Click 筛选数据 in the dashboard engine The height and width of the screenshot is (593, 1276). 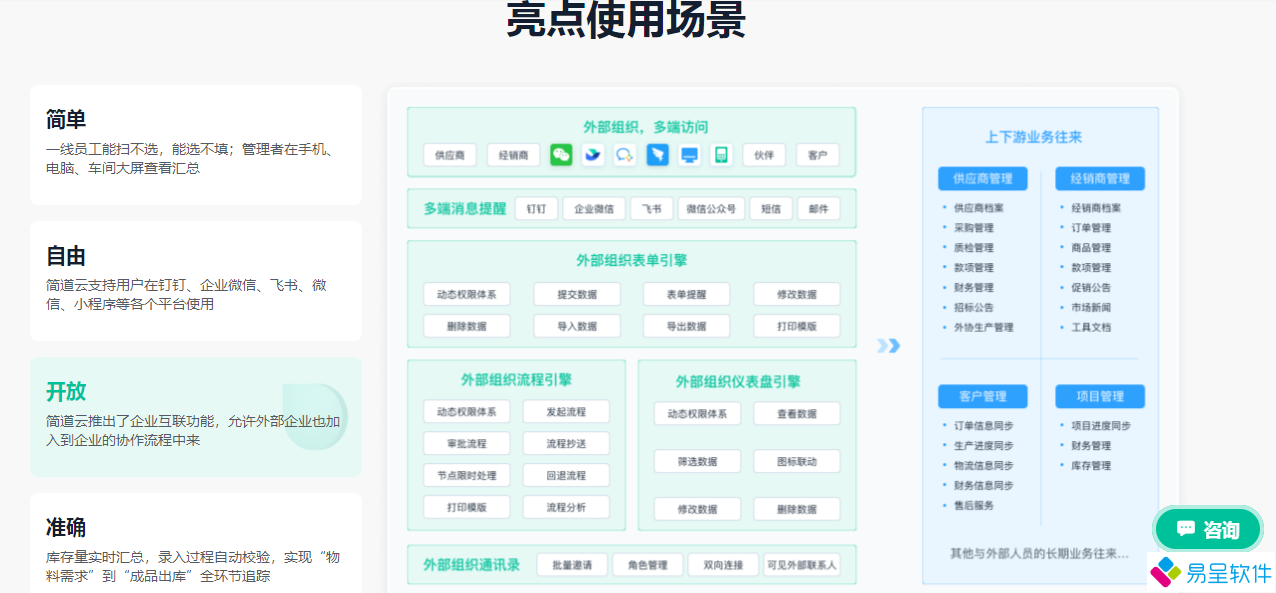point(698,461)
